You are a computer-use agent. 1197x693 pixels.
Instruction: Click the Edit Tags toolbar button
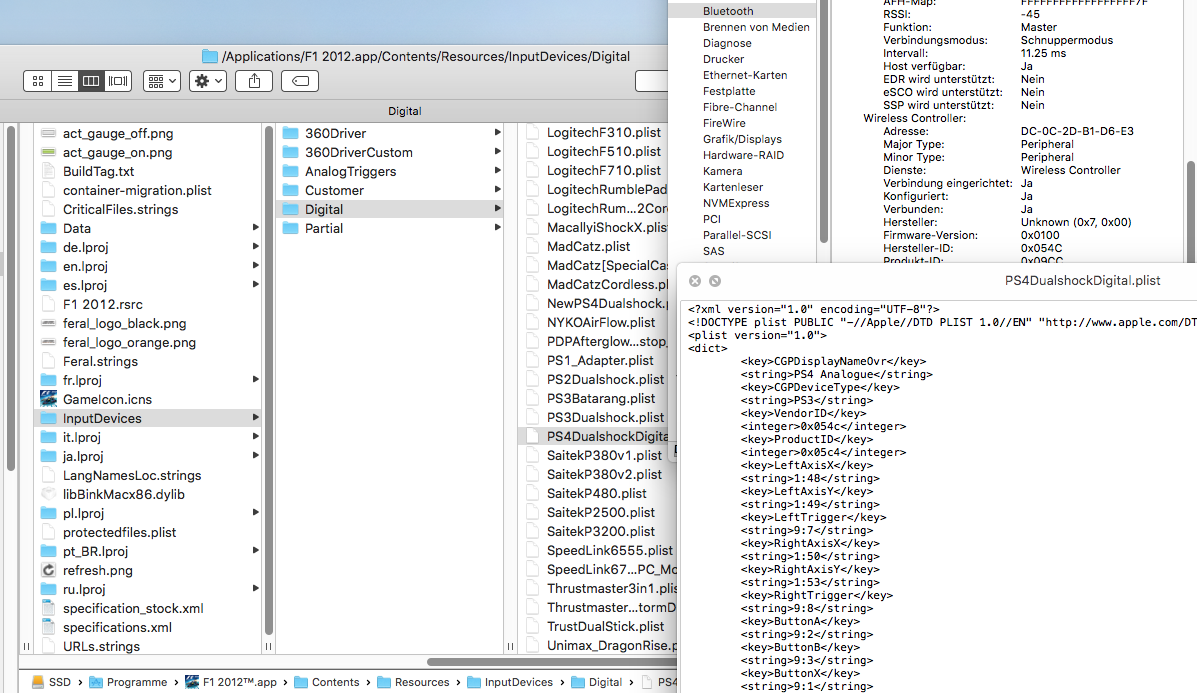click(x=300, y=81)
